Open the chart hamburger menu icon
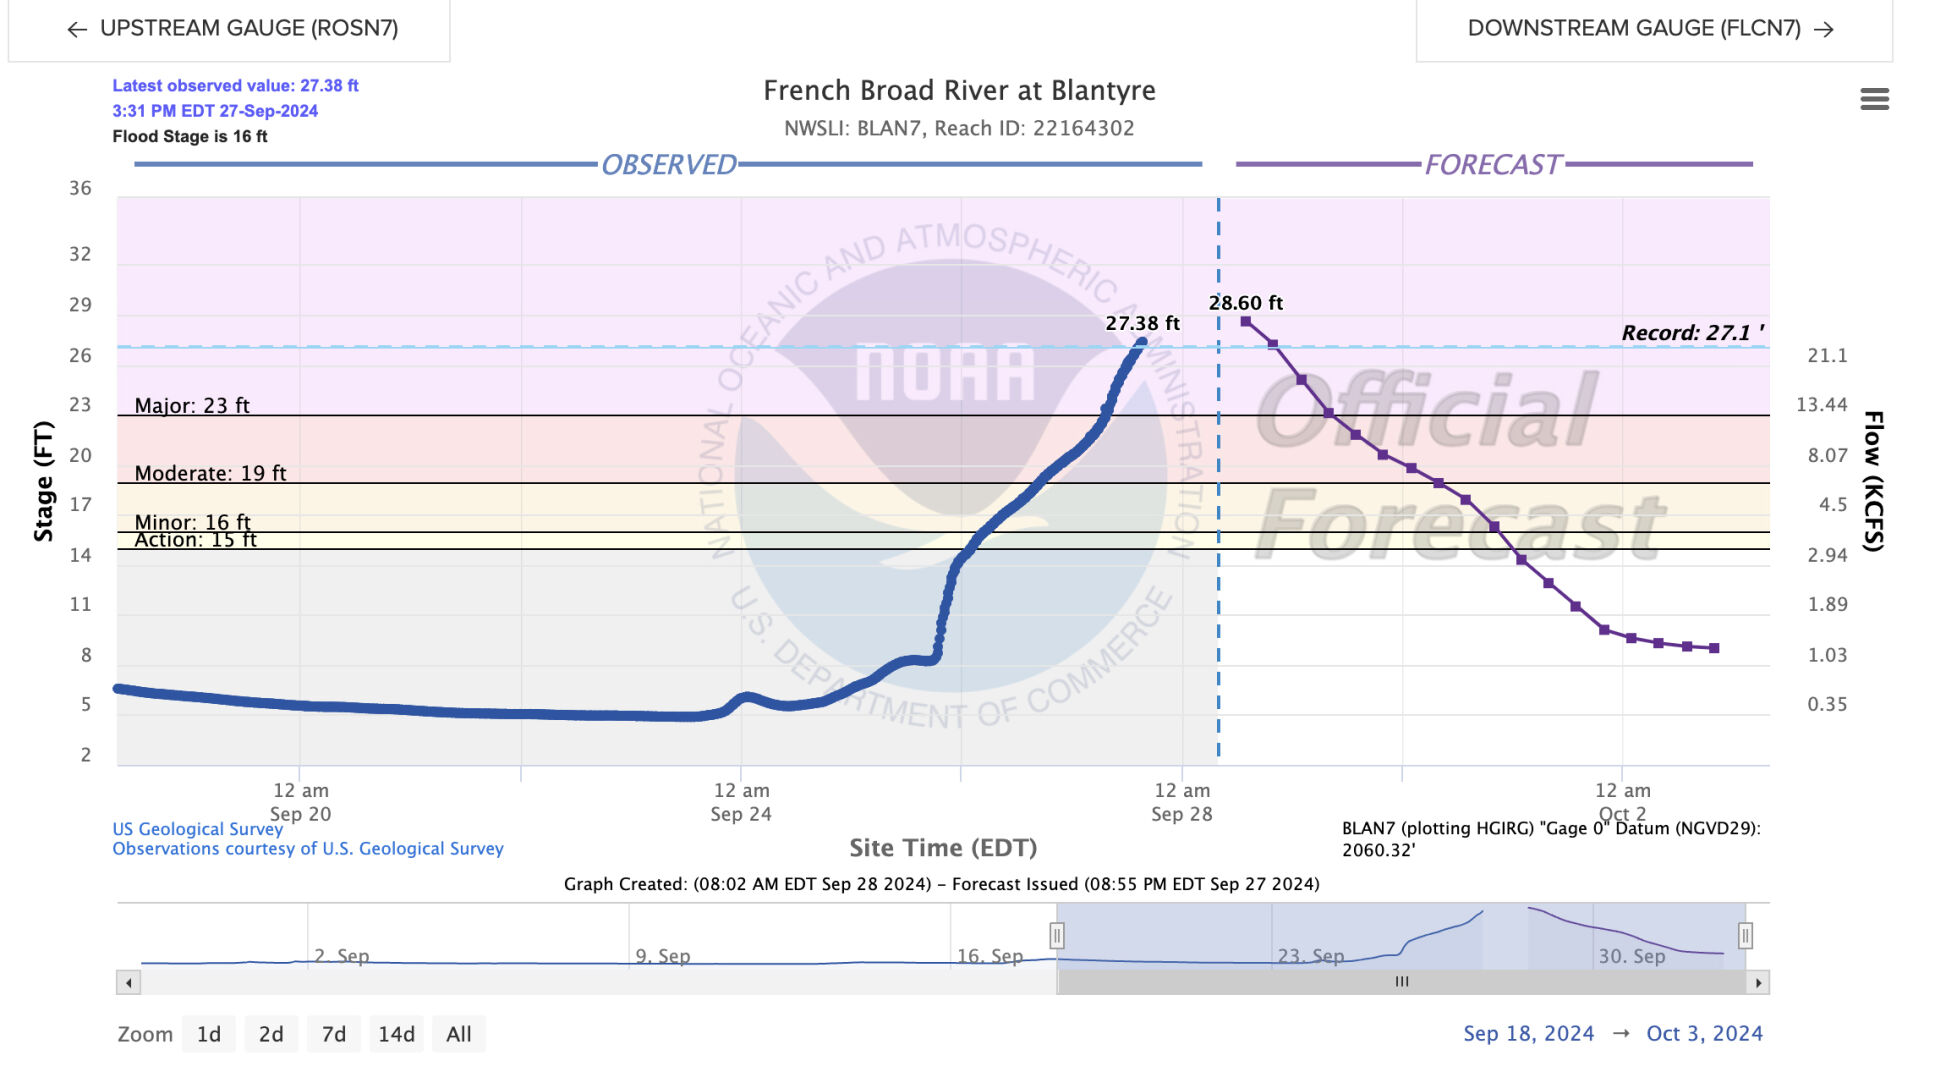The width and height of the screenshot is (1935, 1072). click(1873, 99)
